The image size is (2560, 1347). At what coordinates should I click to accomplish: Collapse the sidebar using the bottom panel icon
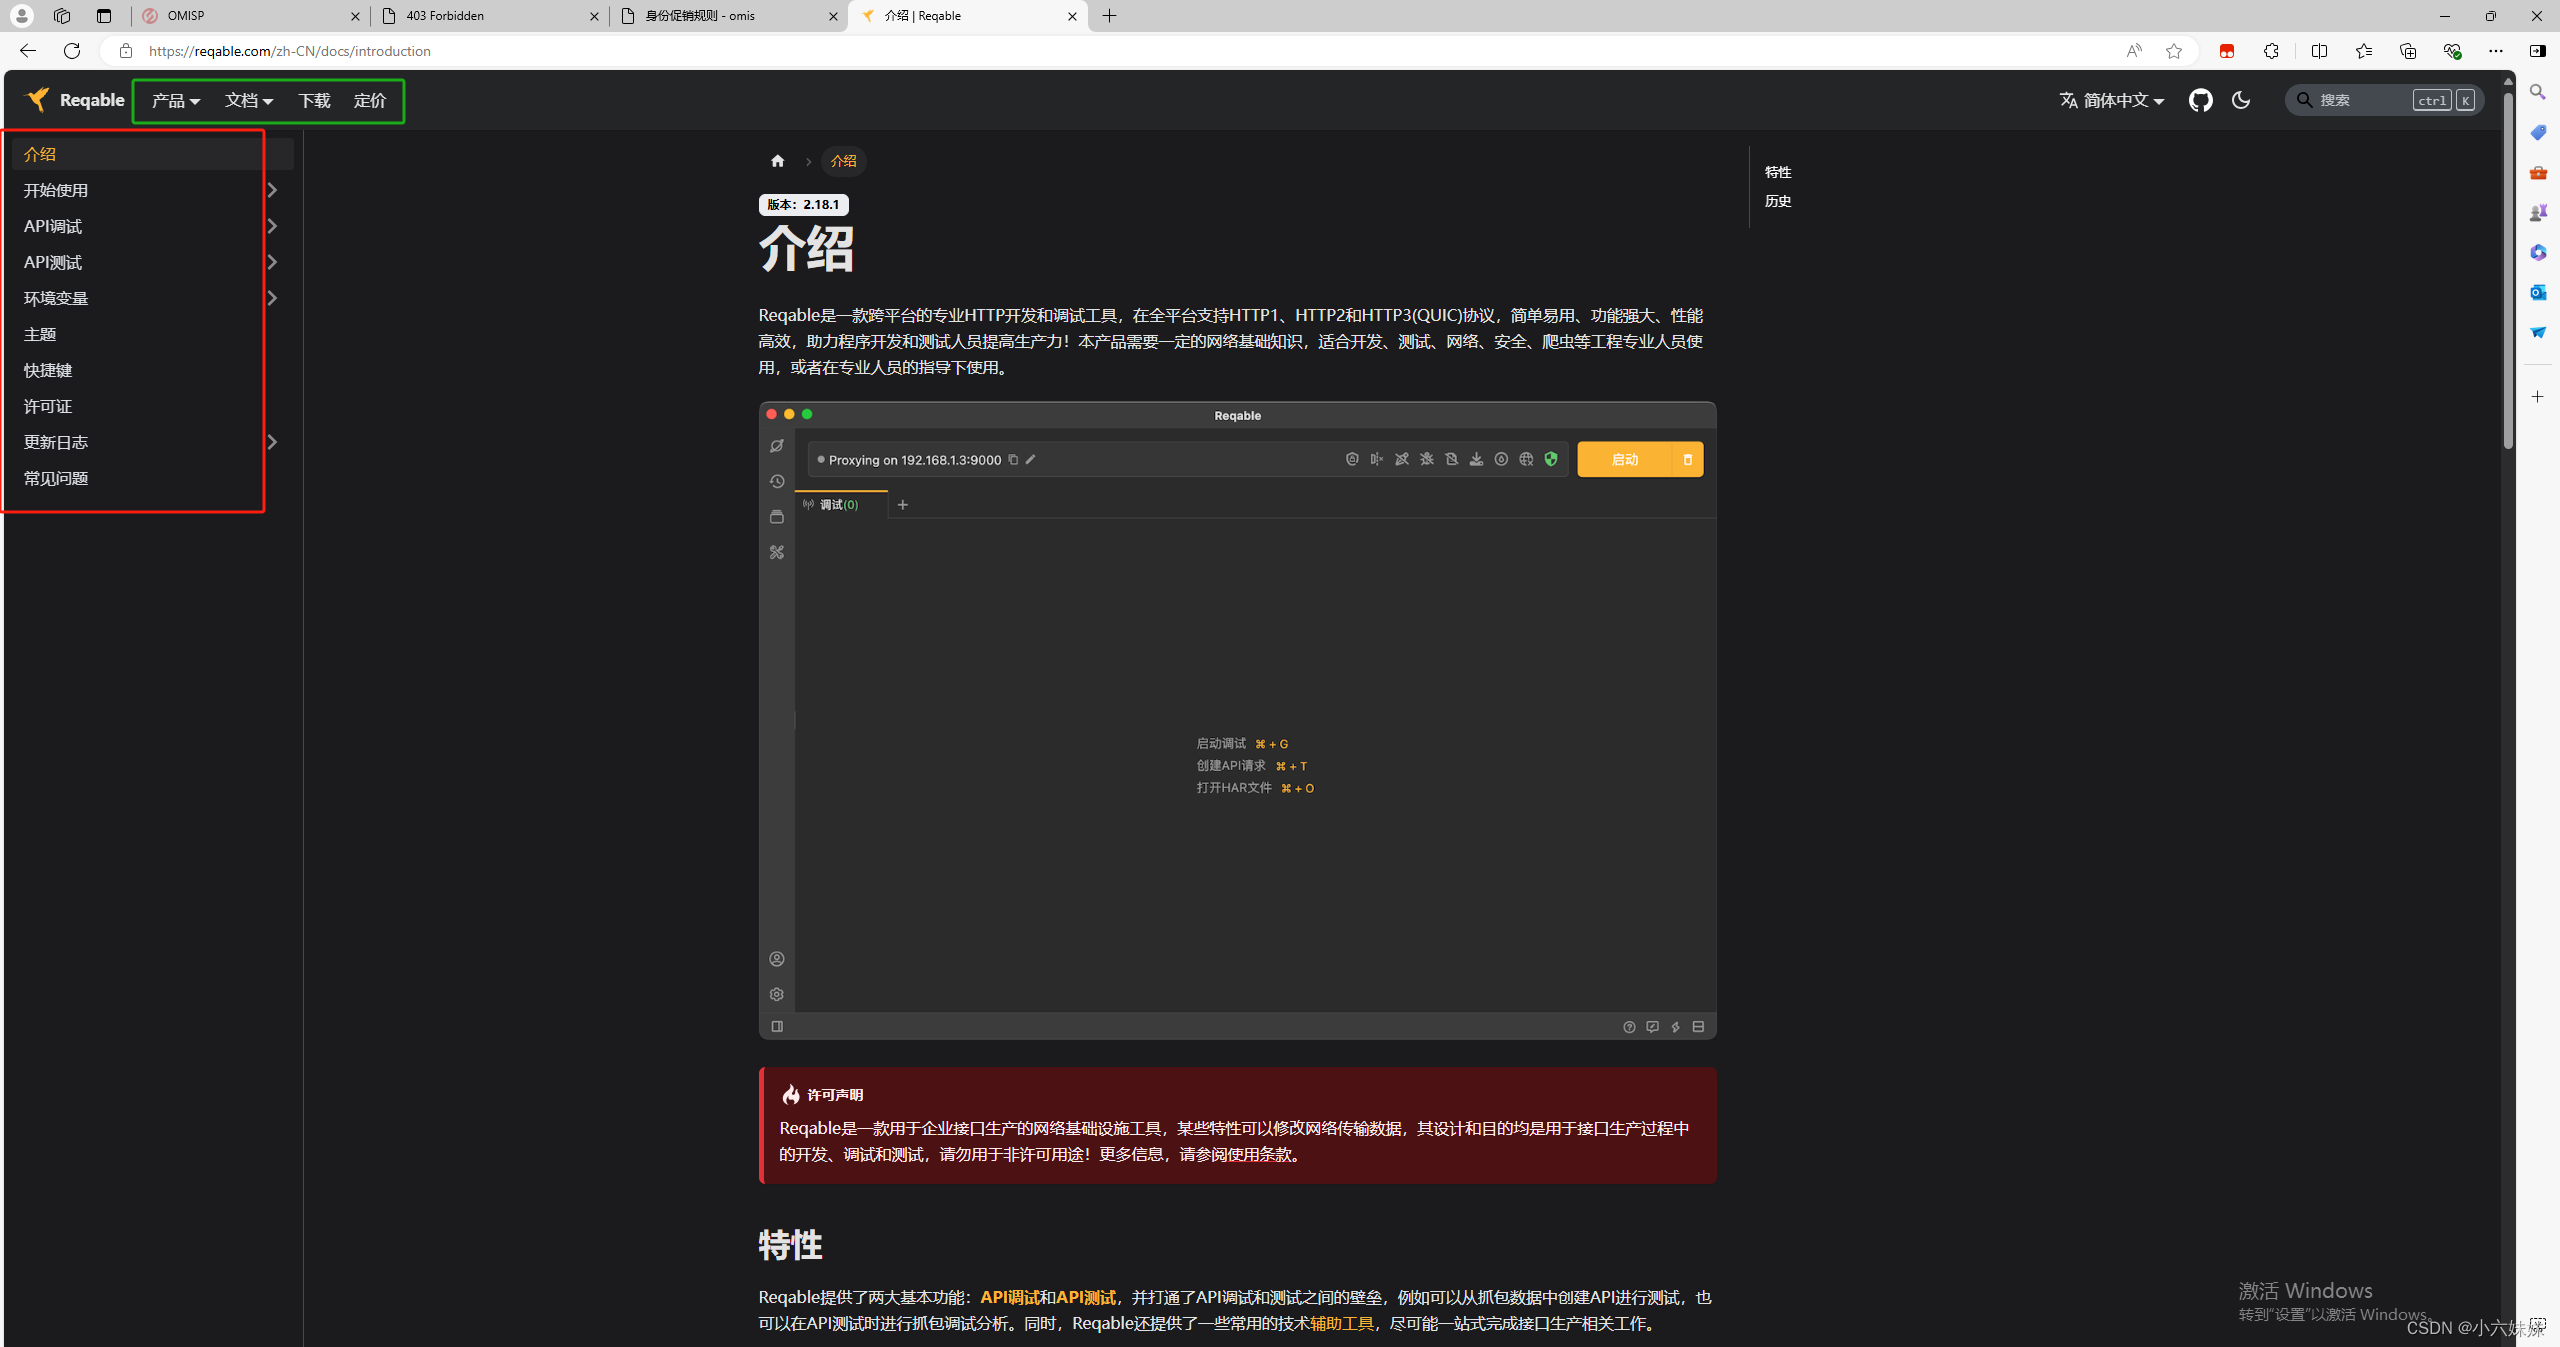777,1026
